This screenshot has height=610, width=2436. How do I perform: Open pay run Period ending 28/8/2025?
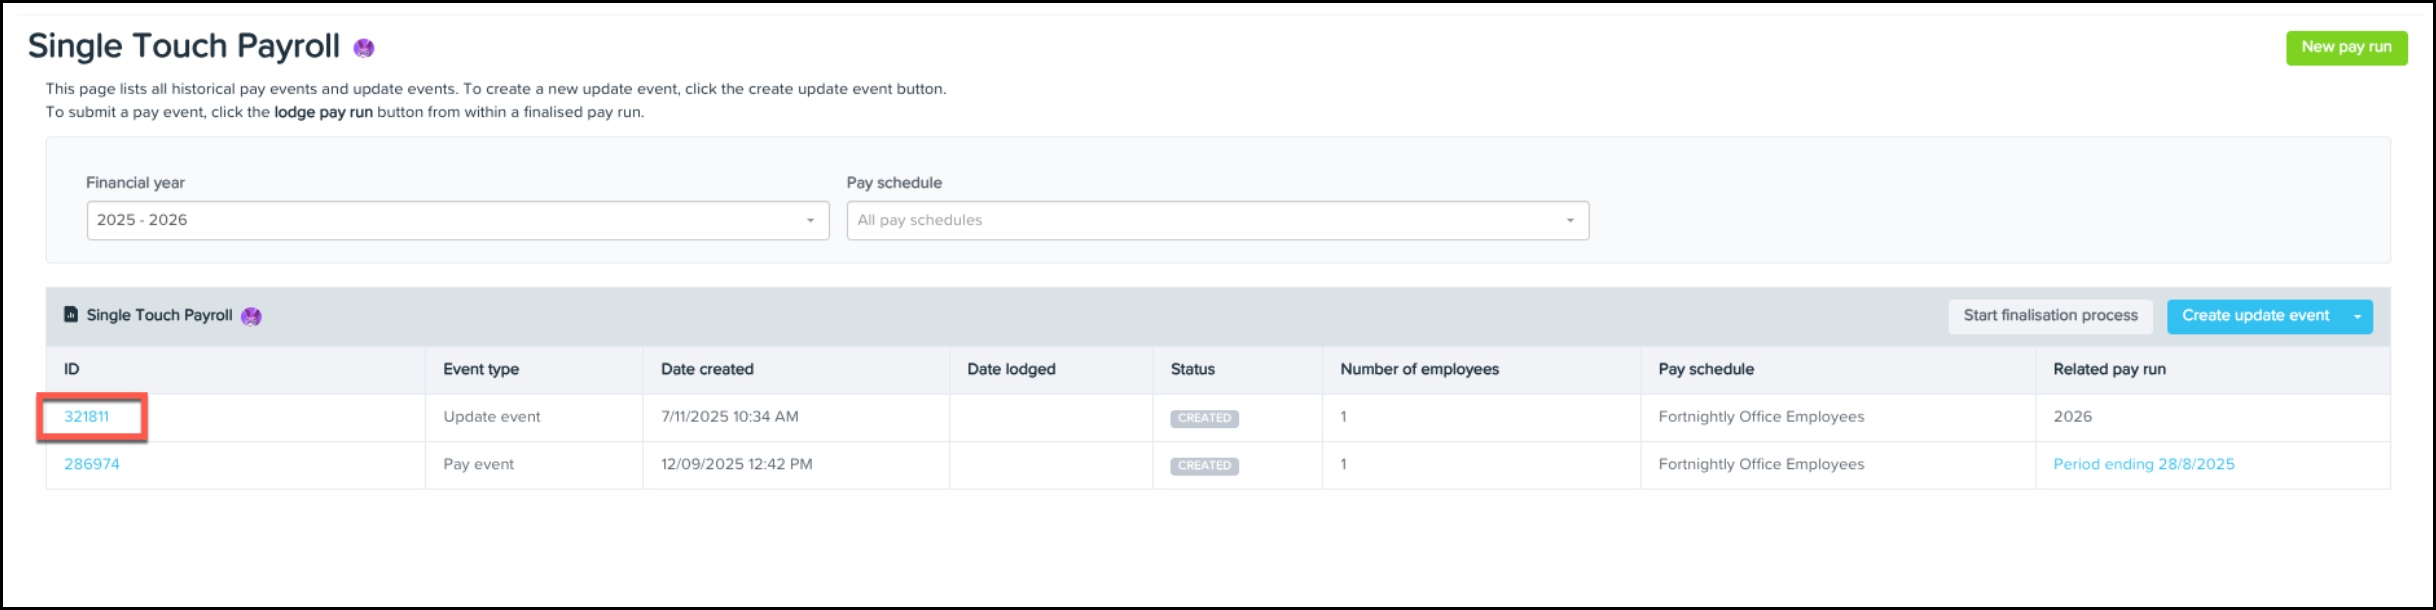click(x=2143, y=464)
